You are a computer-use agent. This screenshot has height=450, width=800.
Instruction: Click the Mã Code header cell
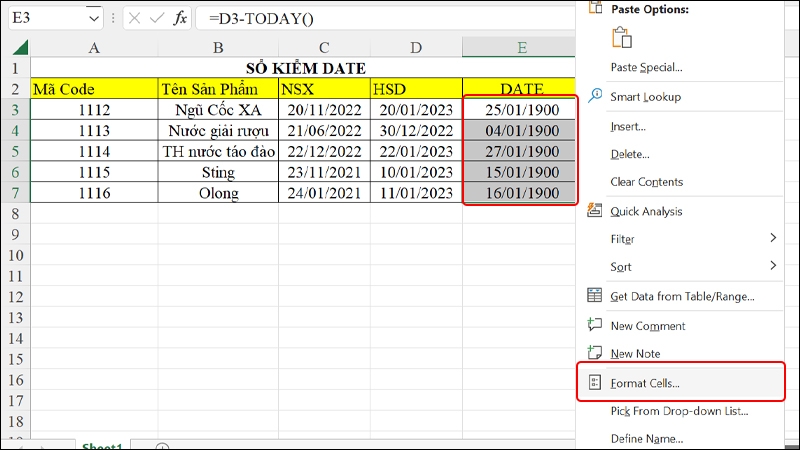pyautogui.click(x=94, y=89)
